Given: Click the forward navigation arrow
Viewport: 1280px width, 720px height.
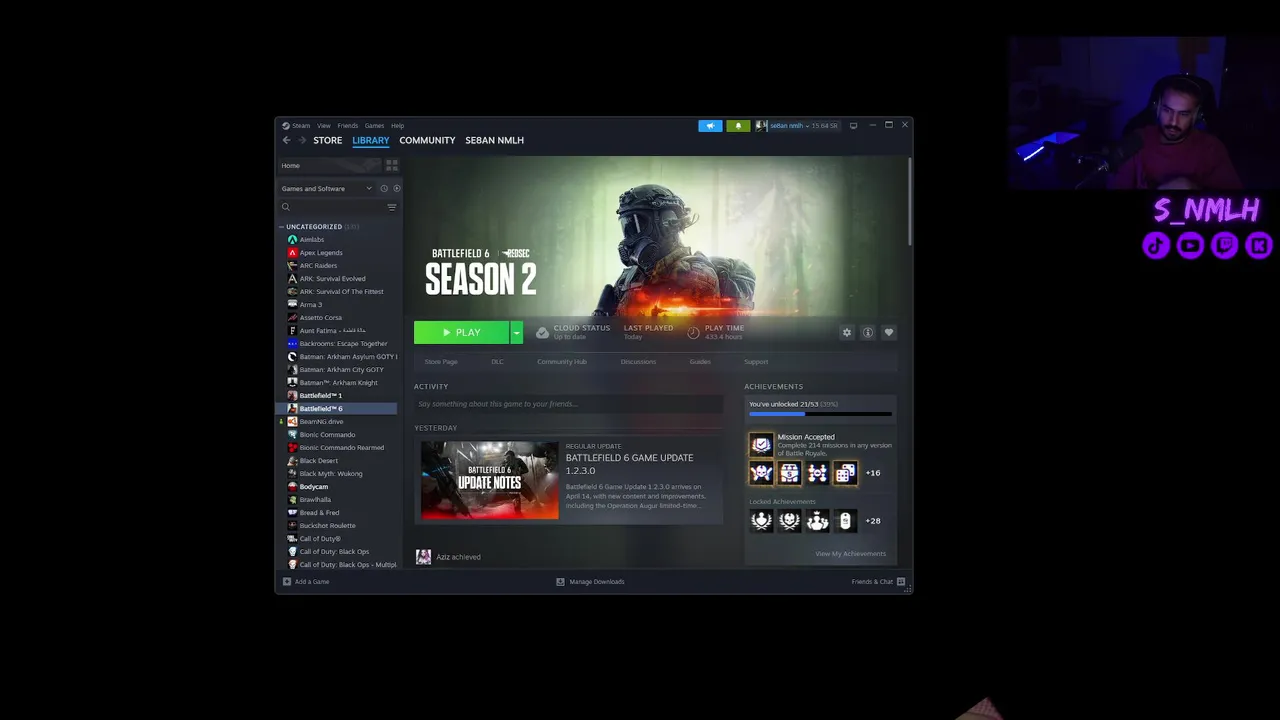Looking at the screenshot, I should point(302,140).
